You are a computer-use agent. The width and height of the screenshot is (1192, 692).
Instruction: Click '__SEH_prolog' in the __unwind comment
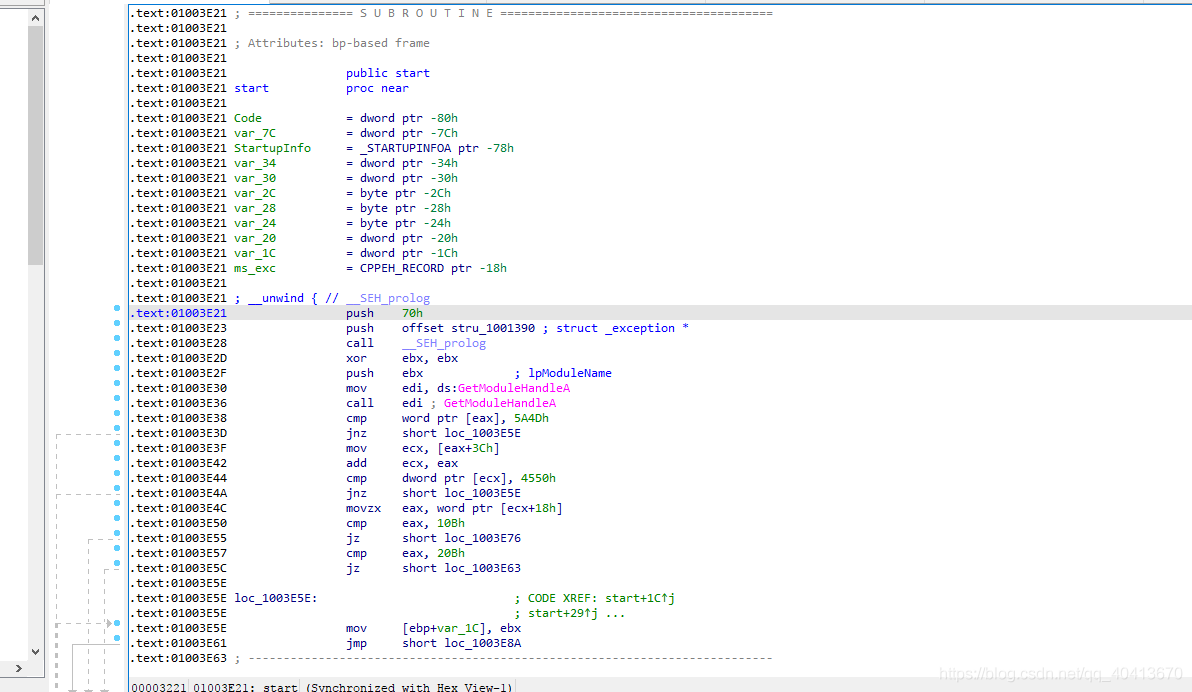[388, 298]
